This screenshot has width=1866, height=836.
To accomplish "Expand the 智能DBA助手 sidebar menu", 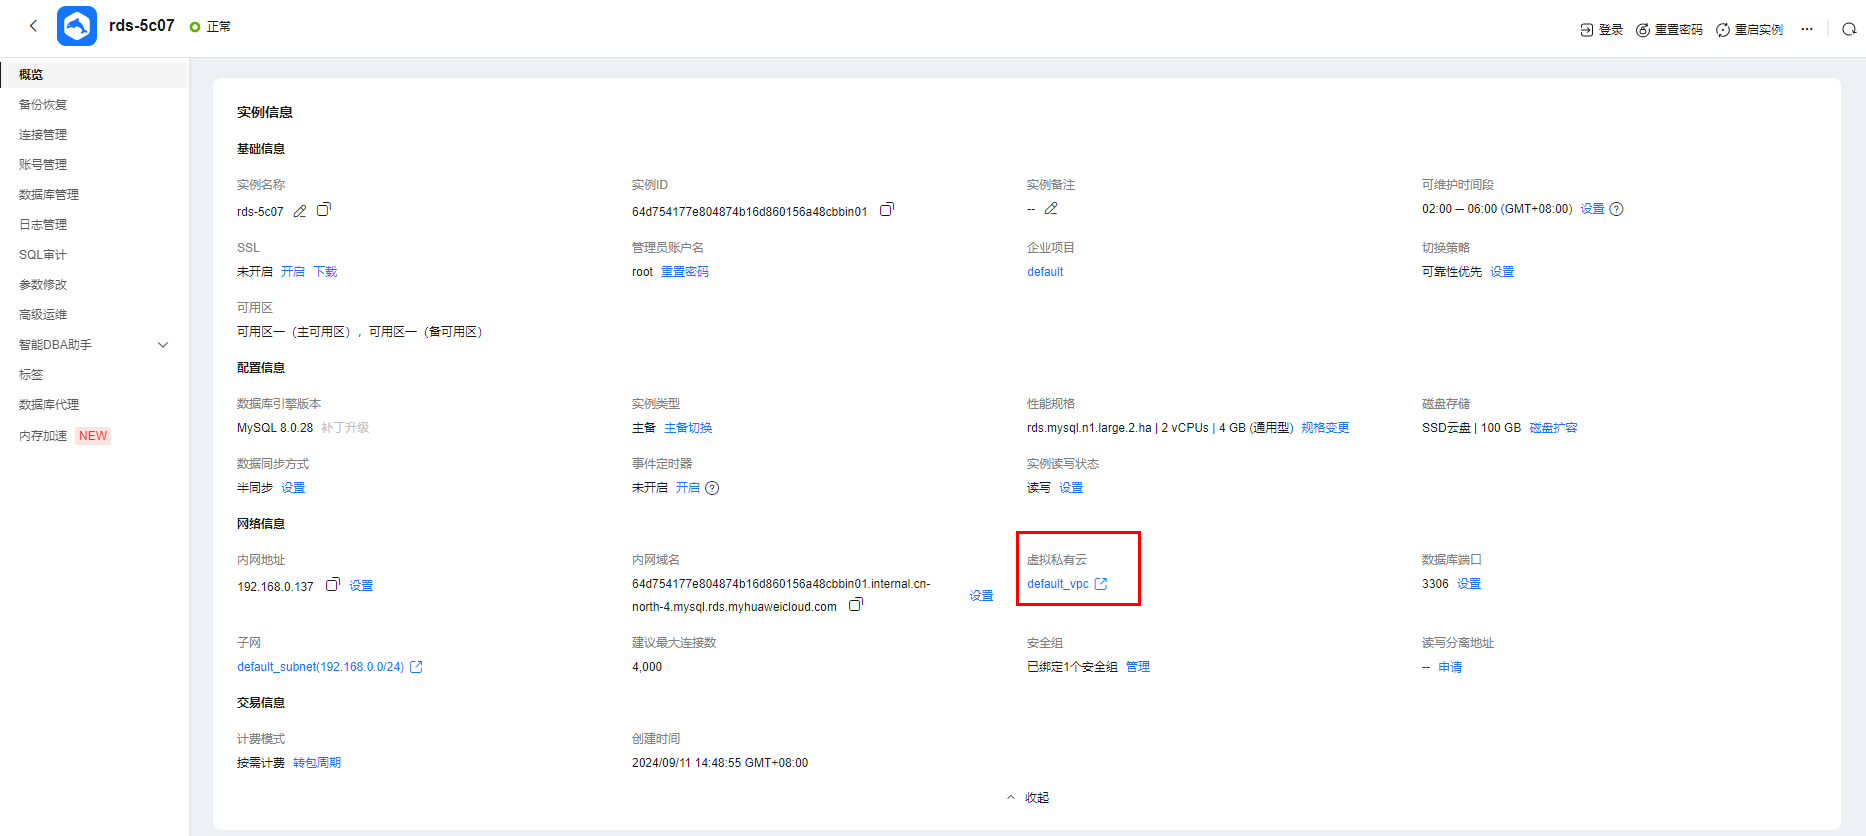I will 163,345.
